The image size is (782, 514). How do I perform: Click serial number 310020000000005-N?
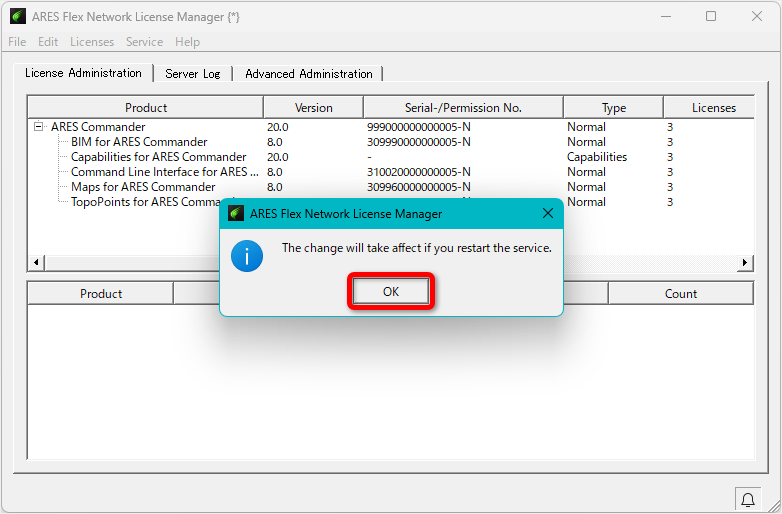[x=418, y=172]
